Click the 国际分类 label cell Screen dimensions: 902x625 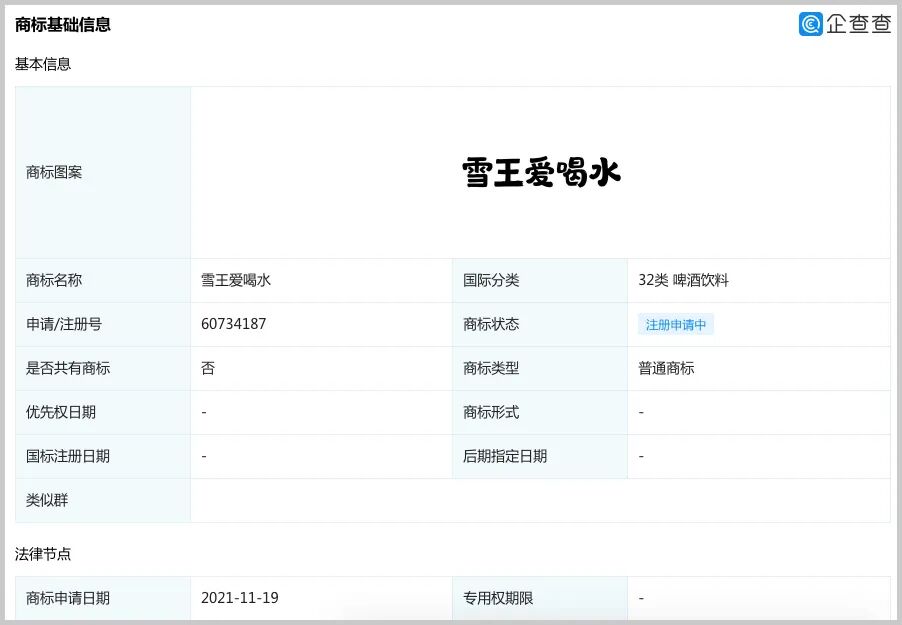coord(540,280)
